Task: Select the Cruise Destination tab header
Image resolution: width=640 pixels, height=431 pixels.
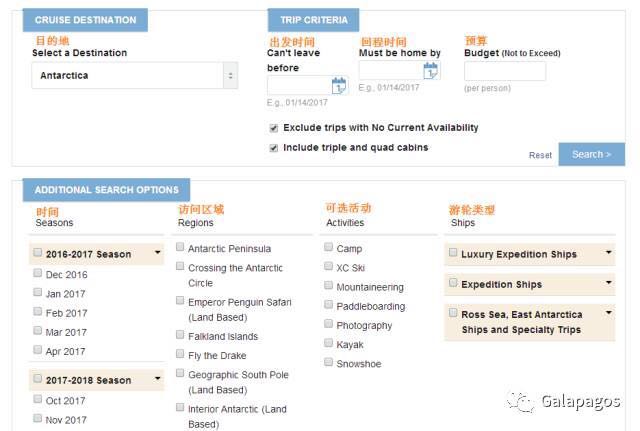Action: pos(85,20)
